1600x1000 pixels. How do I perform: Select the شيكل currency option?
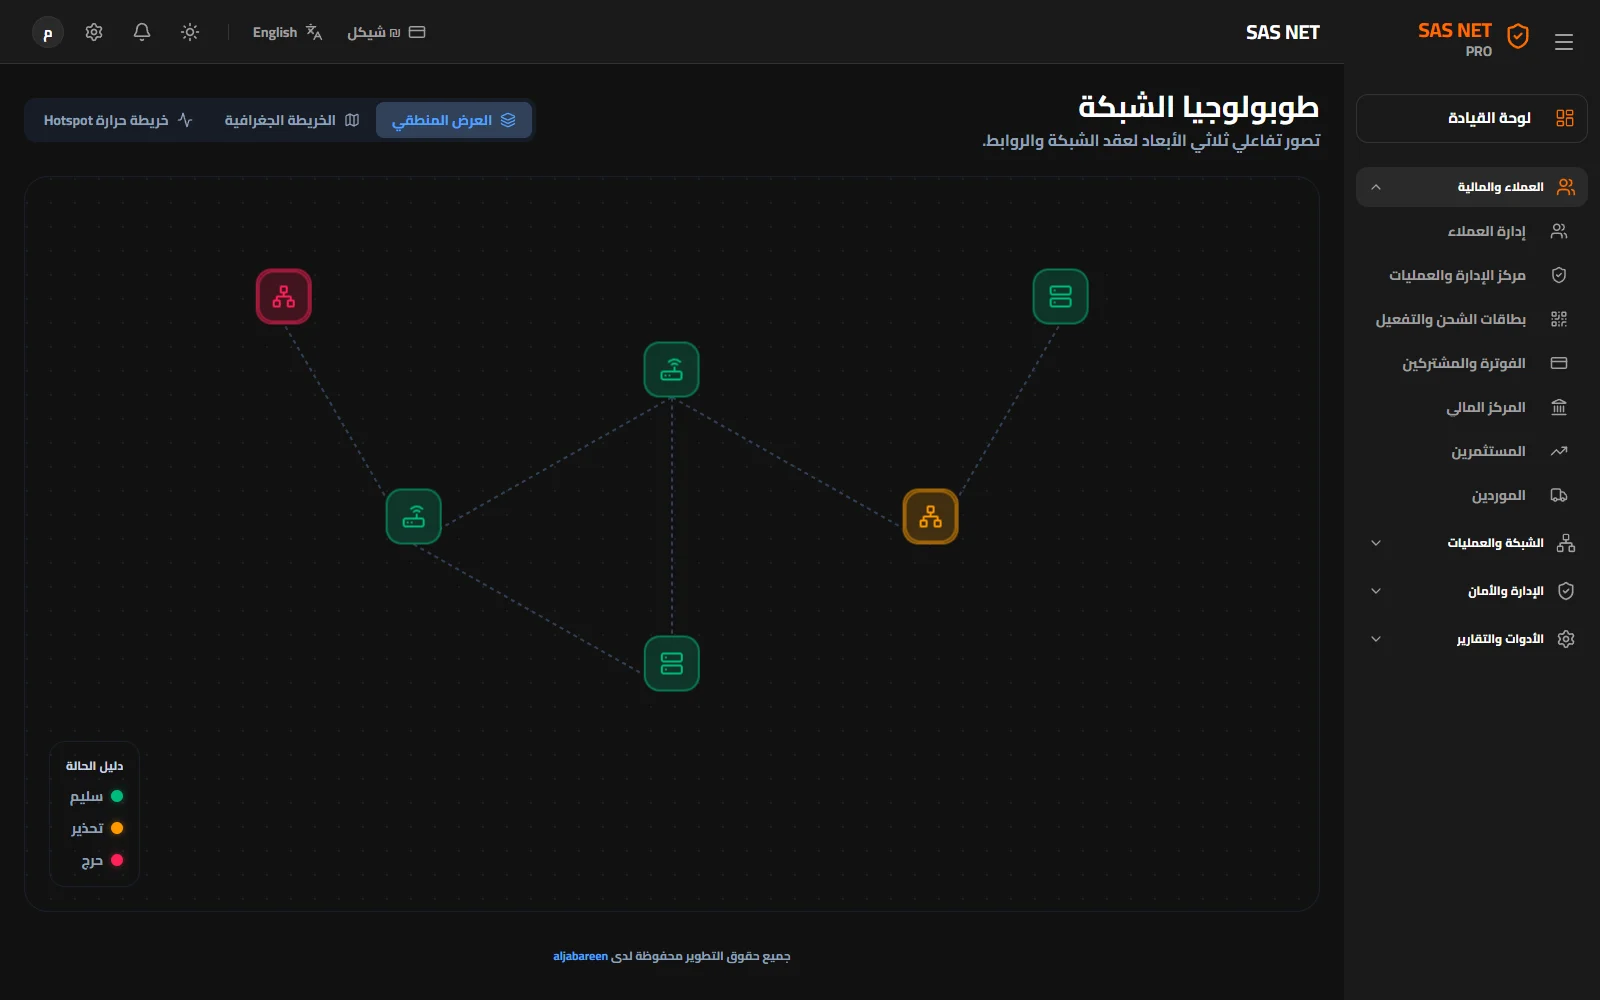coord(386,32)
